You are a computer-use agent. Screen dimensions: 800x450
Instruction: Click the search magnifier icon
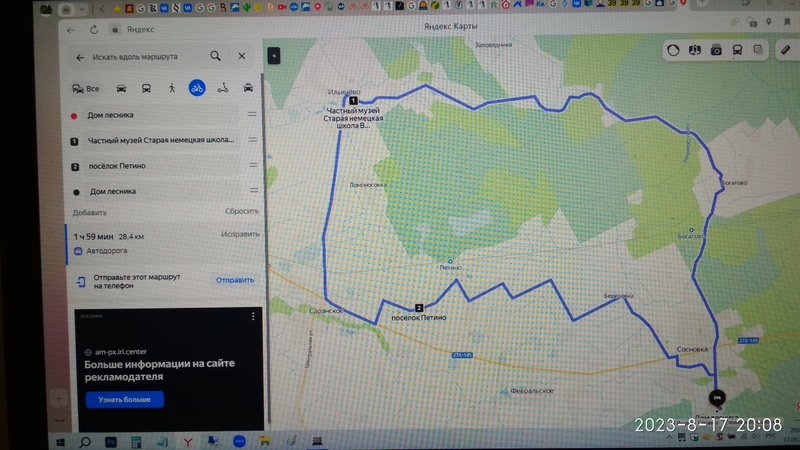pyautogui.click(x=216, y=57)
